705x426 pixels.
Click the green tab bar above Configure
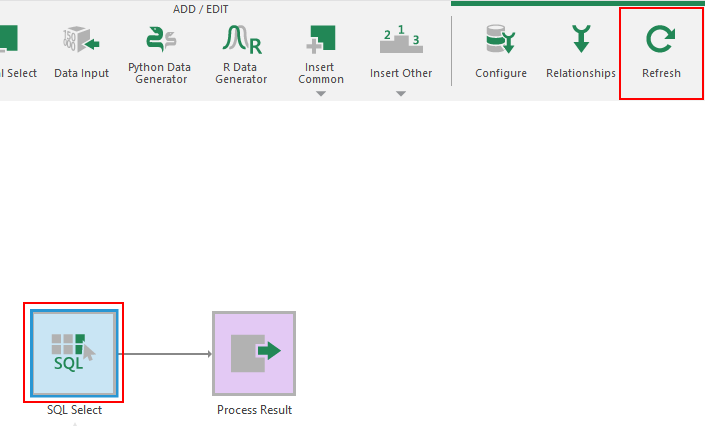577,3
